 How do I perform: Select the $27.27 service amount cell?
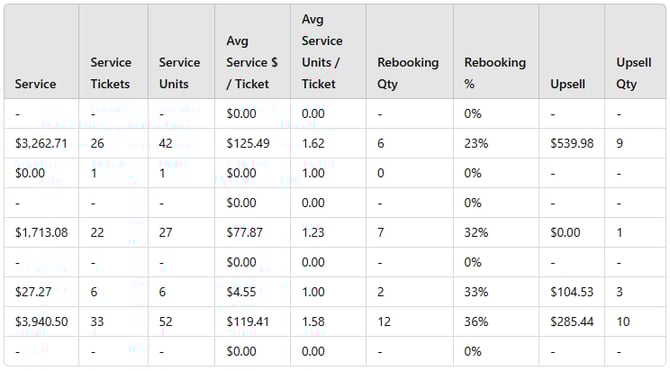tap(33, 292)
